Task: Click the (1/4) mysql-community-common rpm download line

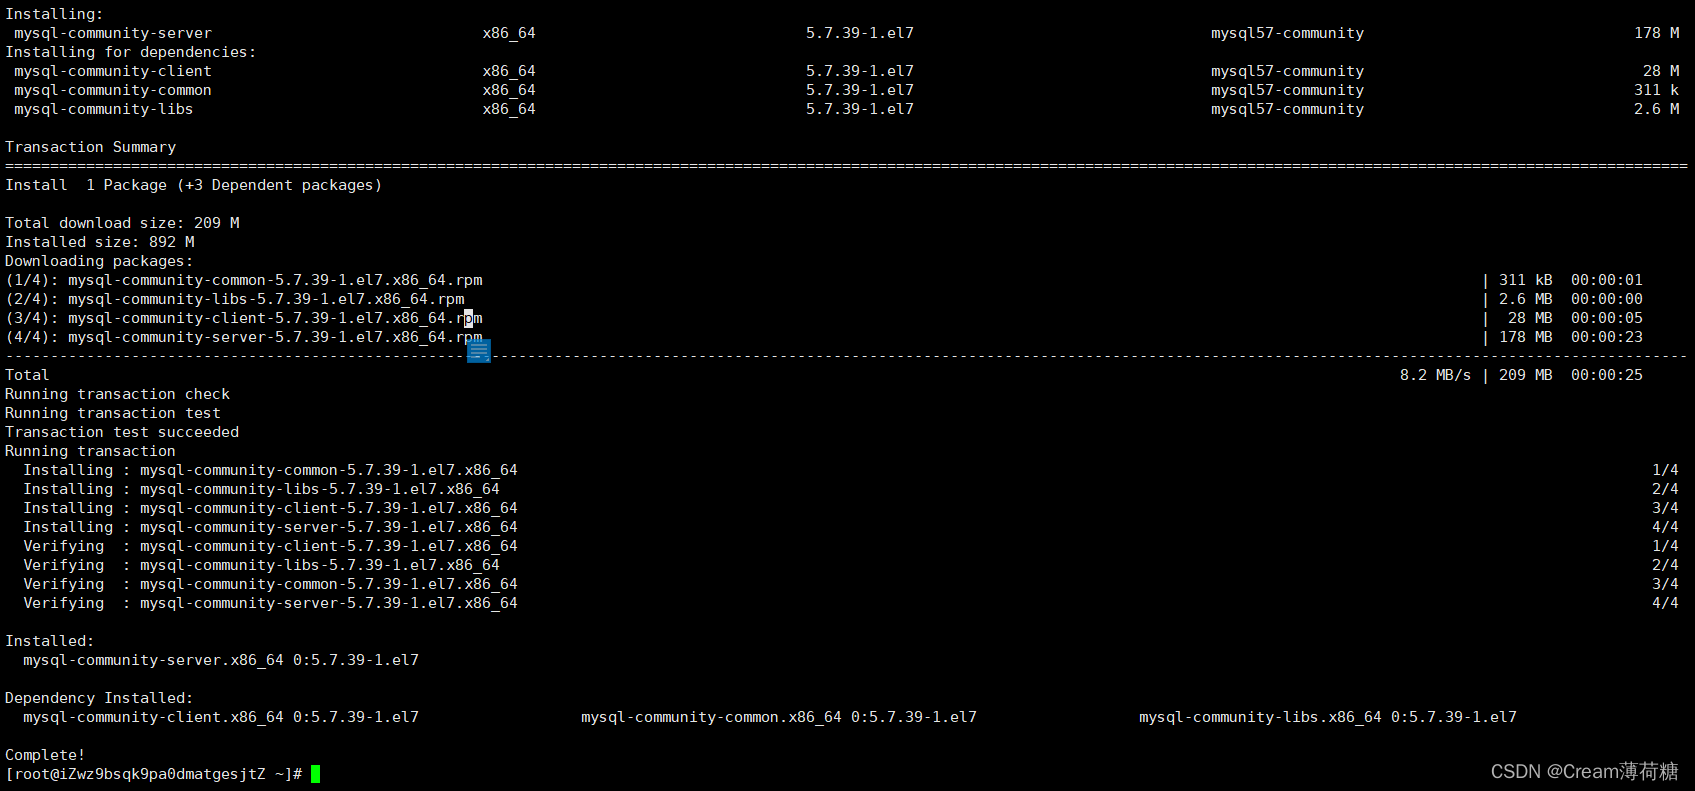Action: coord(244,280)
